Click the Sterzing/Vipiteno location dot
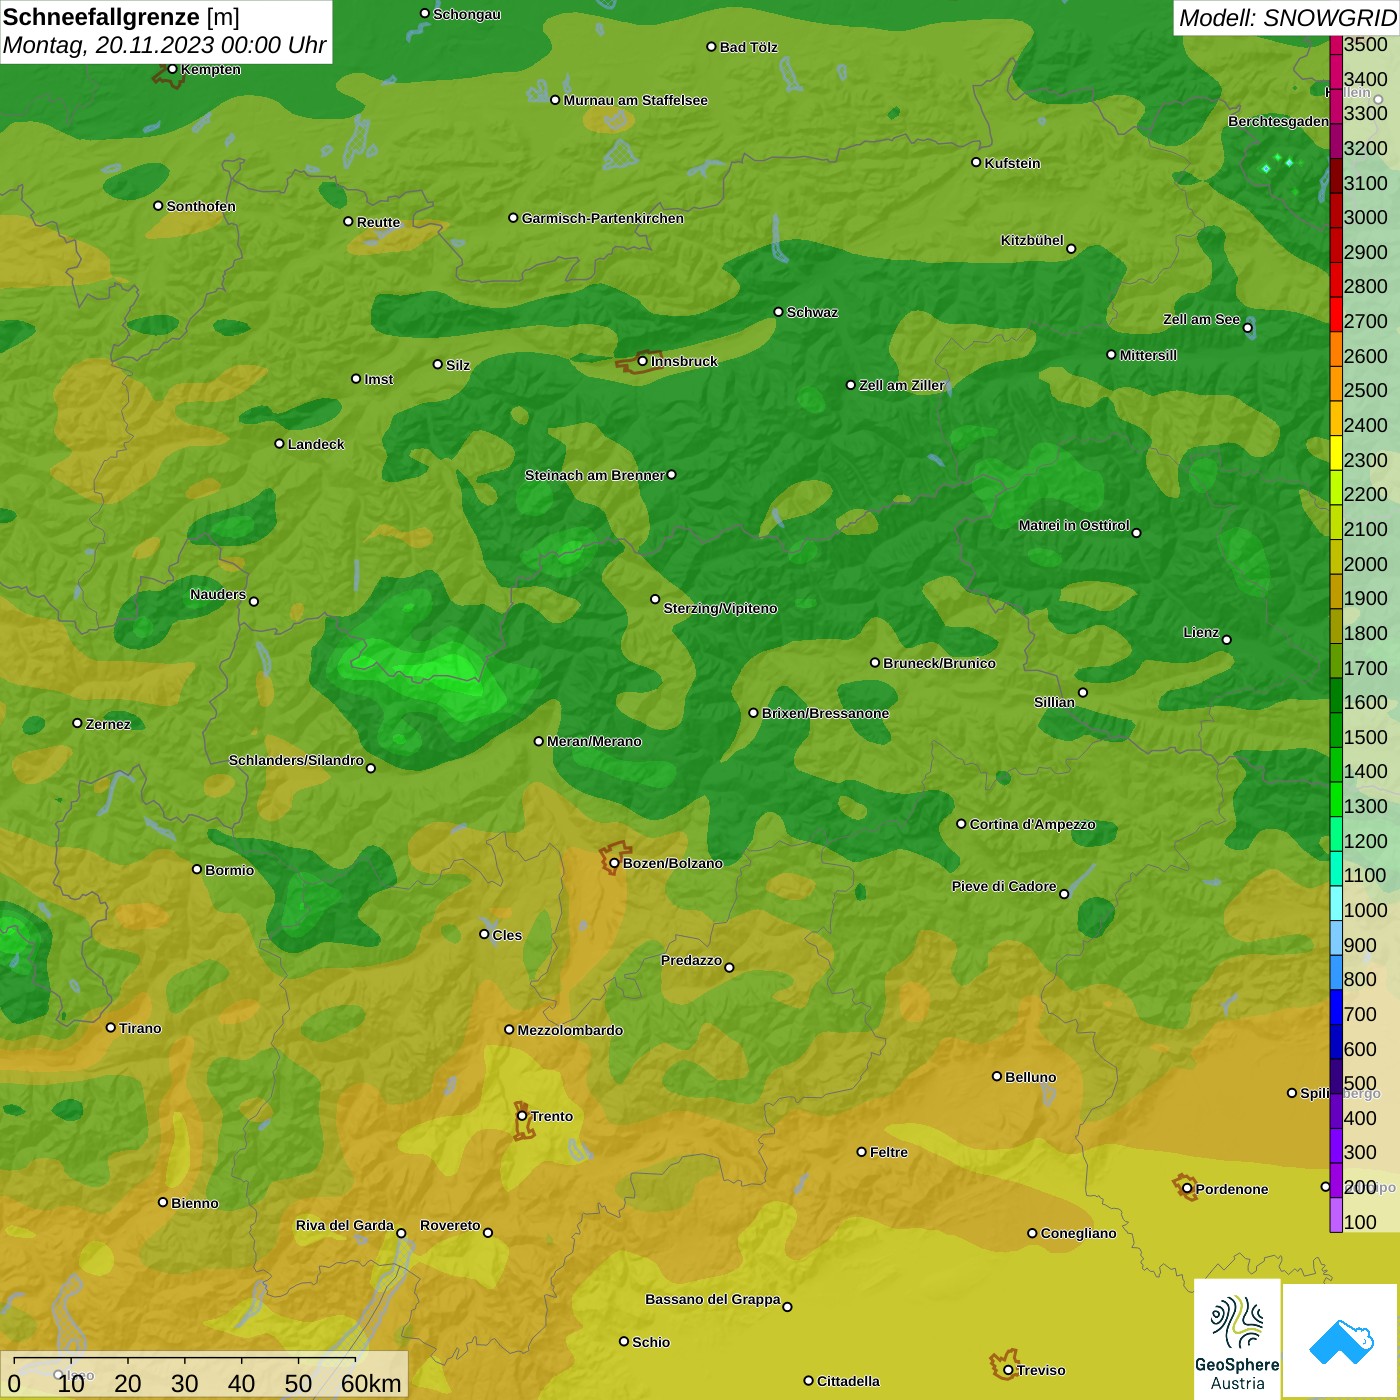The height and width of the screenshot is (1400, 1400). (x=655, y=599)
